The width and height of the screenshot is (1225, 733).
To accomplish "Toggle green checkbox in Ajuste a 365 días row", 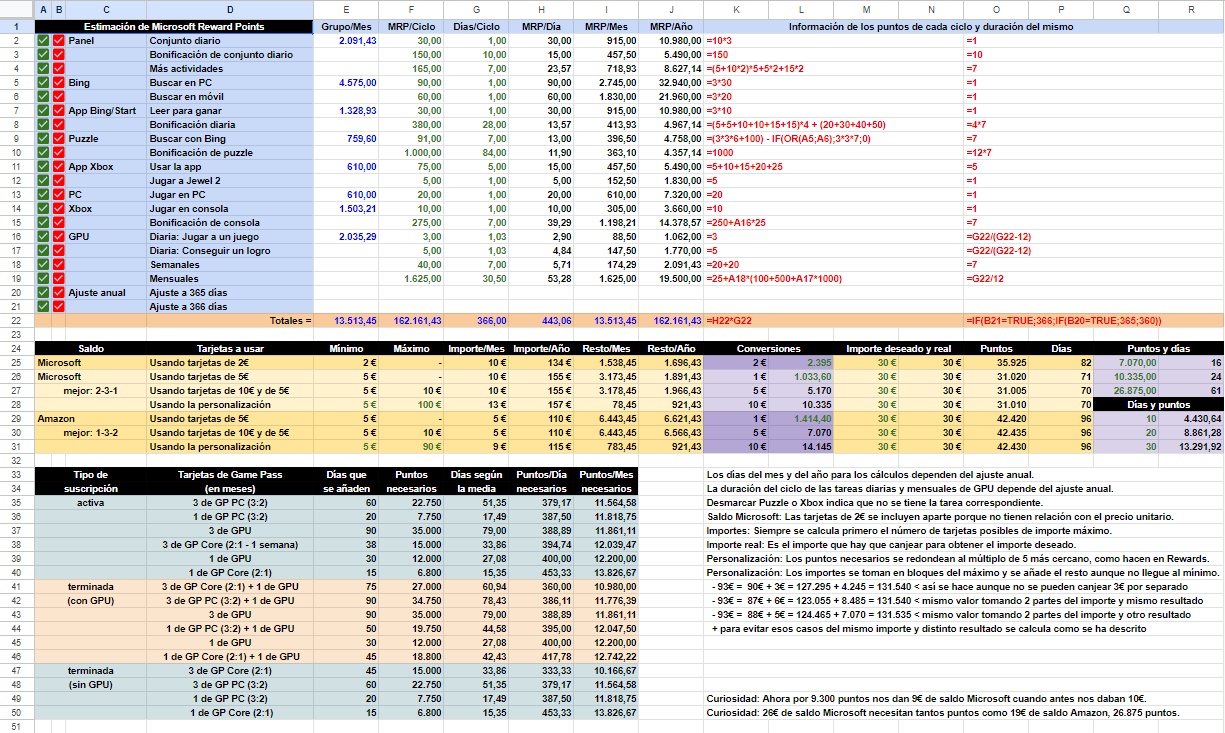I will [43, 292].
